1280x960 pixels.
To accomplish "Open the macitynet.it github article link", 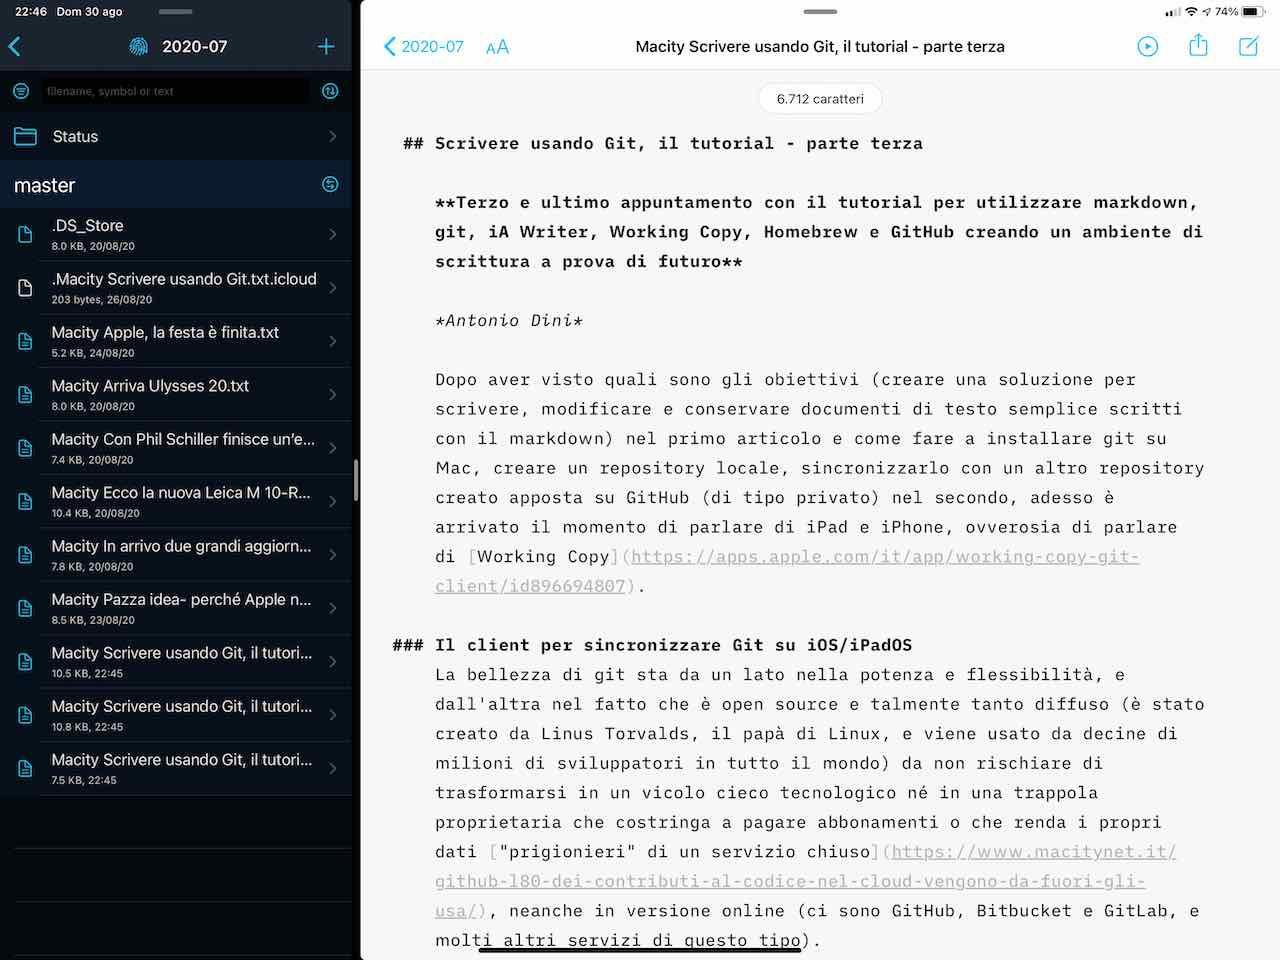I will click(x=1030, y=851).
